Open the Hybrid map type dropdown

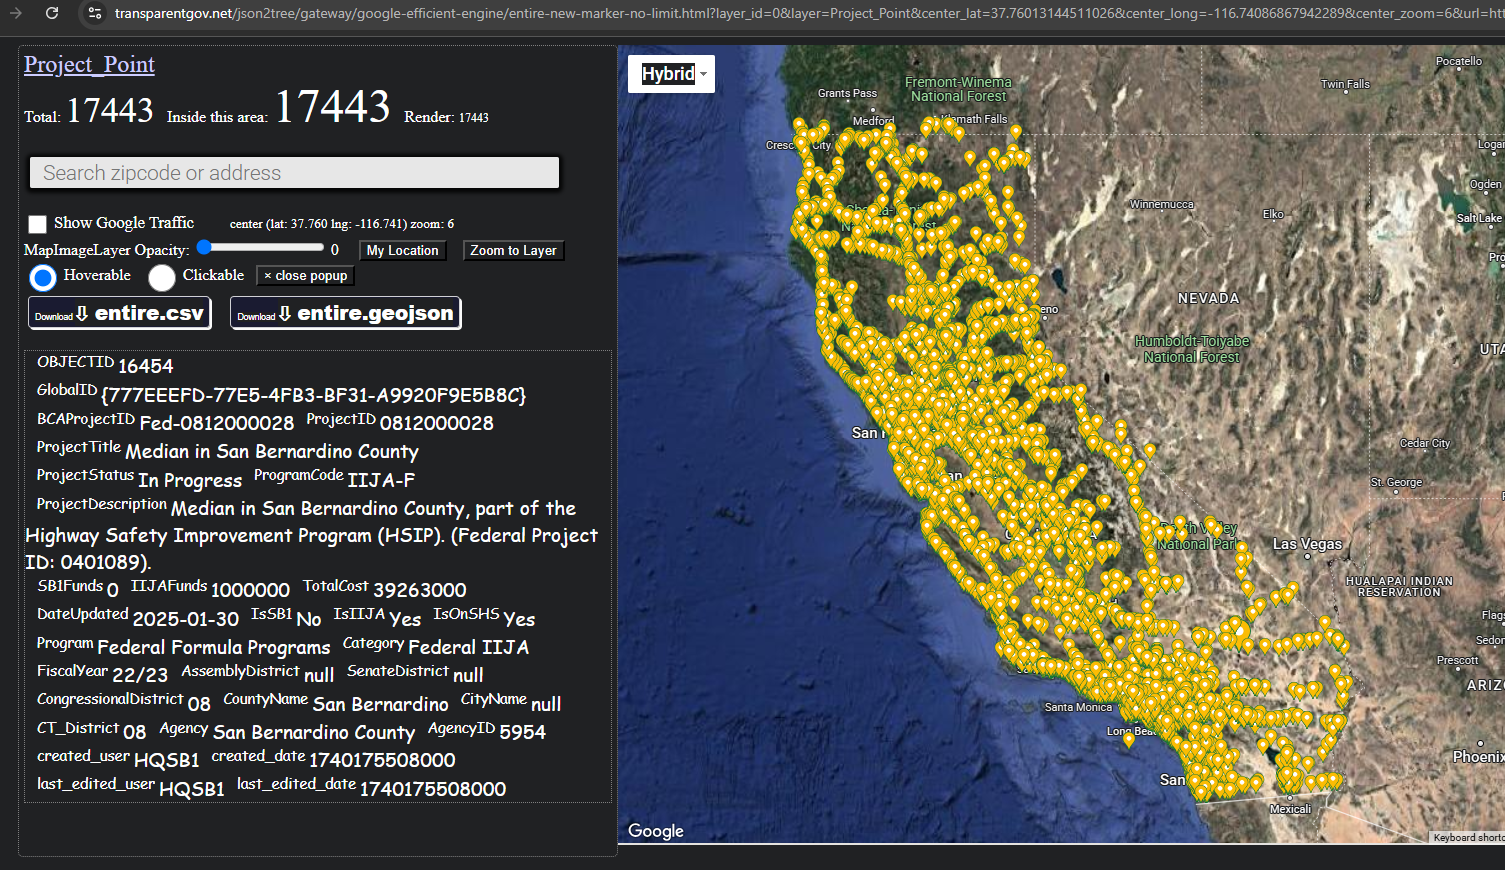point(671,74)
